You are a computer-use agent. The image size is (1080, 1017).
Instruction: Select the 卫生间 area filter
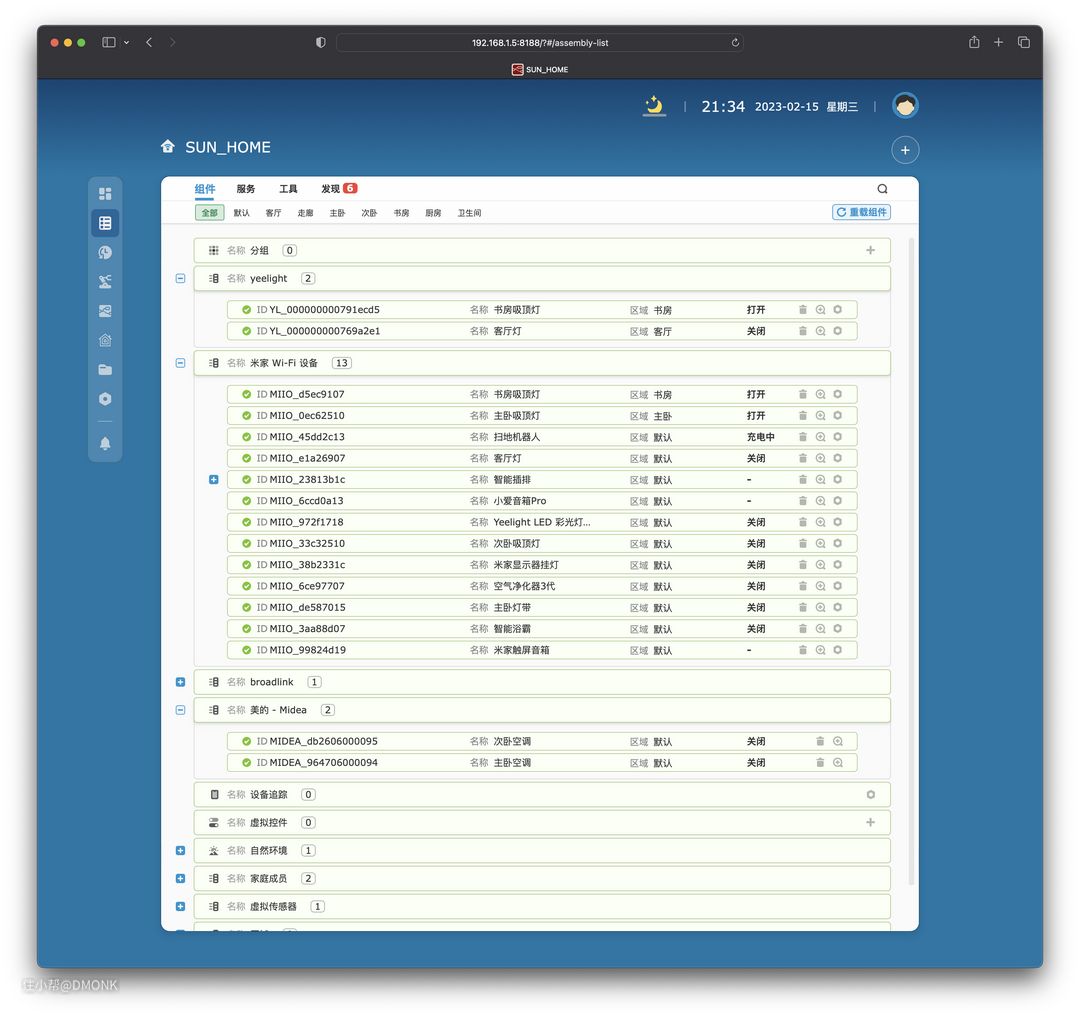tap(469, 213)
